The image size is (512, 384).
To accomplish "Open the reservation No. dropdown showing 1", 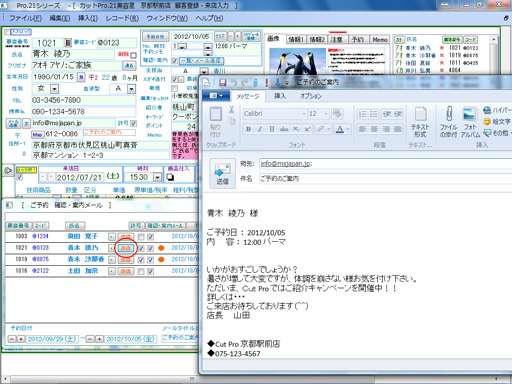I will click(x=182, y=46).
